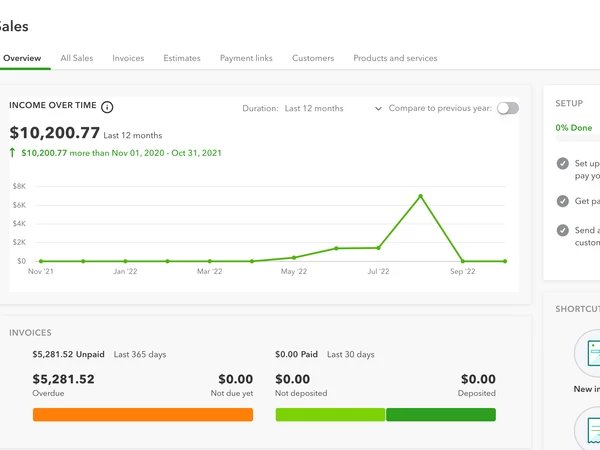
Task: Open the Products and services tab
Action: coord(395,58)
